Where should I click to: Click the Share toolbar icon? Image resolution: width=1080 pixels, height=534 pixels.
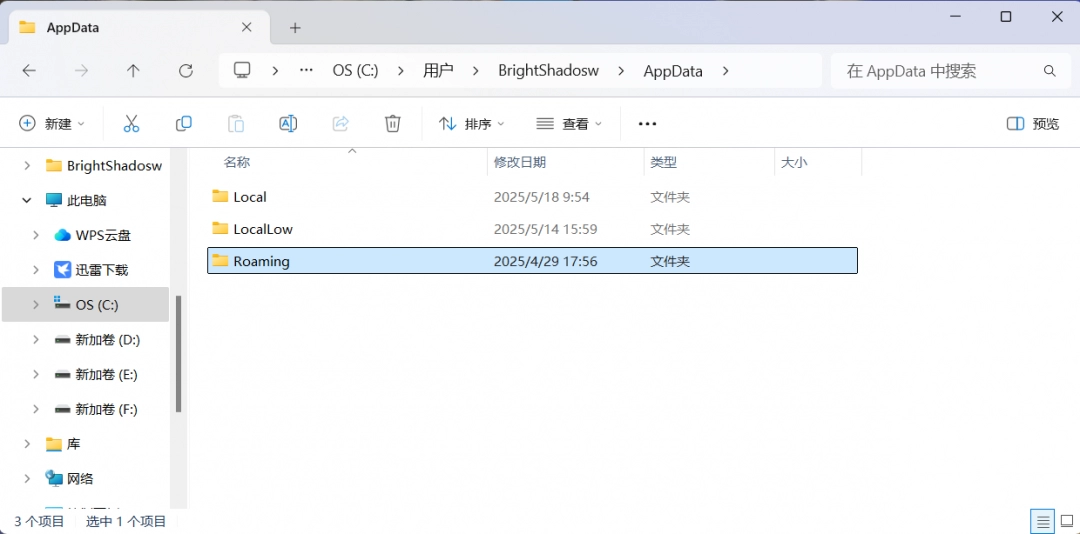tap(340, 123)
